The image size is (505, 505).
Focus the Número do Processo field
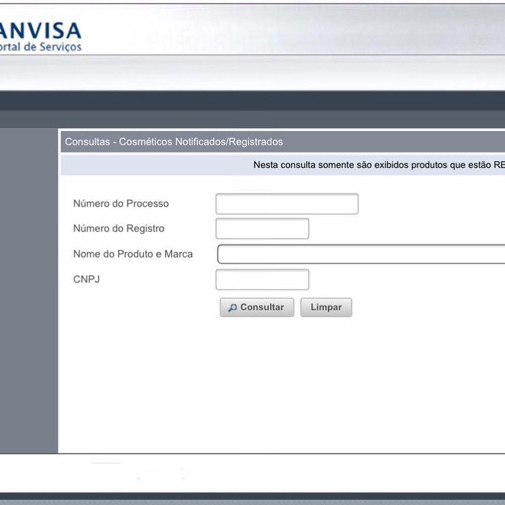coord(287,204)
